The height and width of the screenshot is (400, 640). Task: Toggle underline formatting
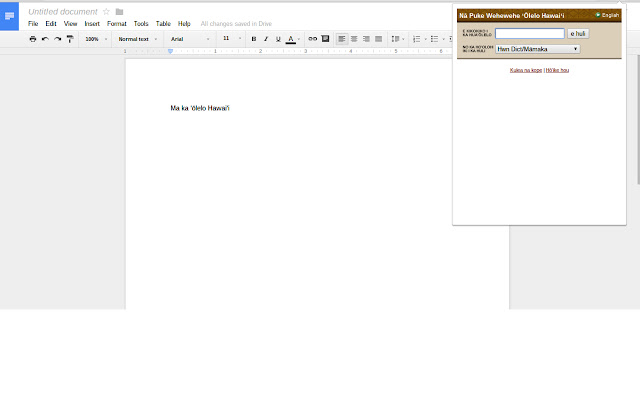pyautogui.click(x=278, y=39)
